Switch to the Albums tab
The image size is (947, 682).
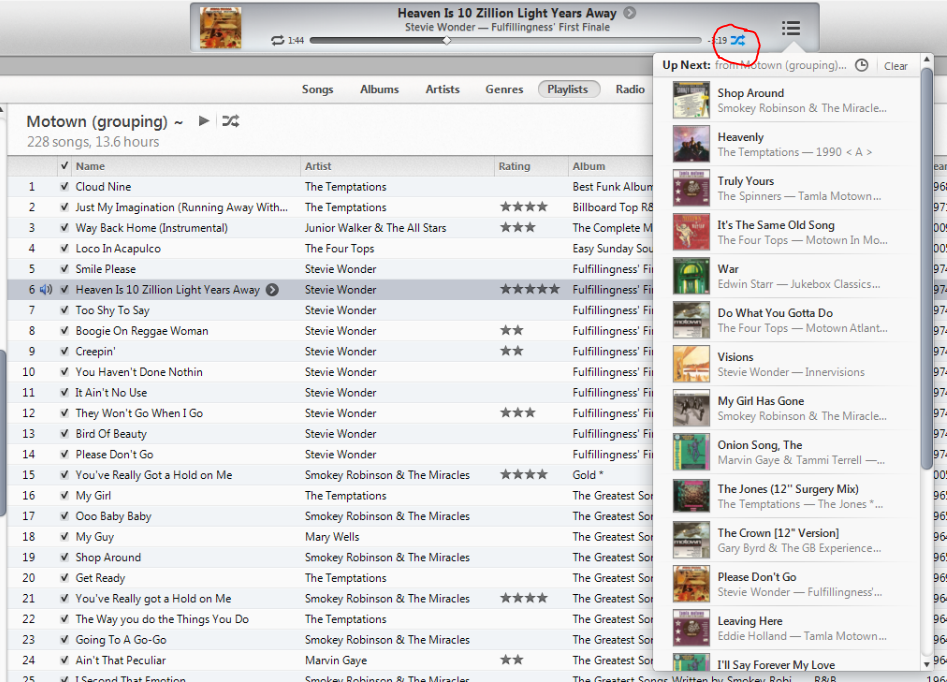pos(379,89)
